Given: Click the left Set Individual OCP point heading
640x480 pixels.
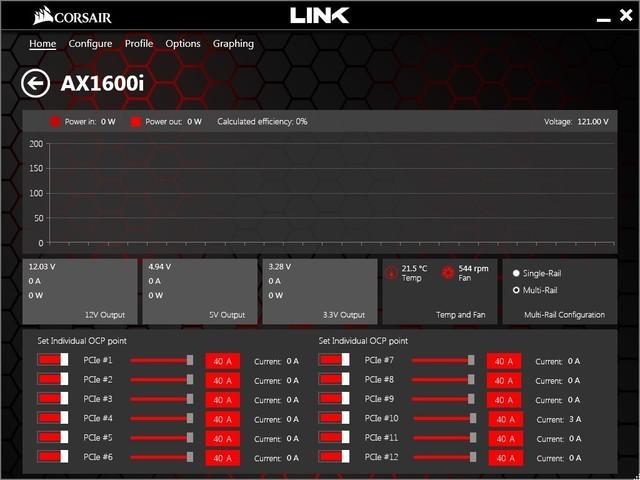Looking at the screenshot, I should pyautogui.click(x=82, y=341).
